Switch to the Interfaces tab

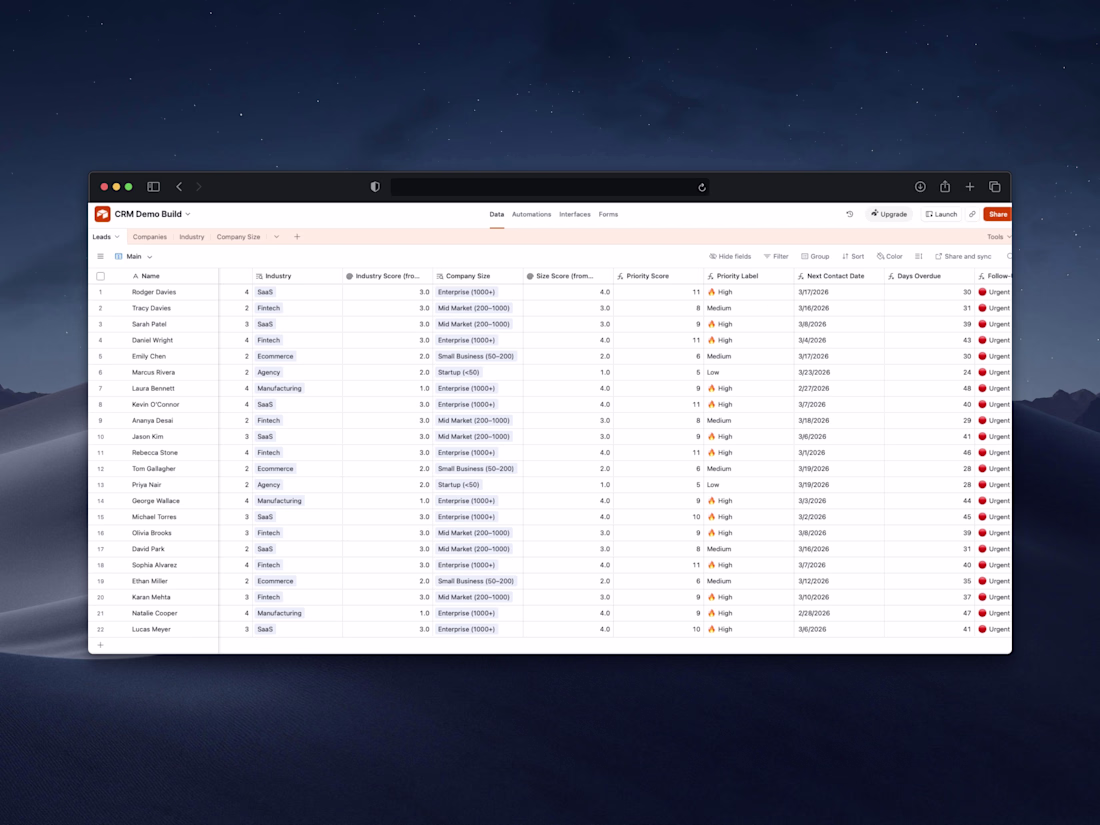[575, 214]
